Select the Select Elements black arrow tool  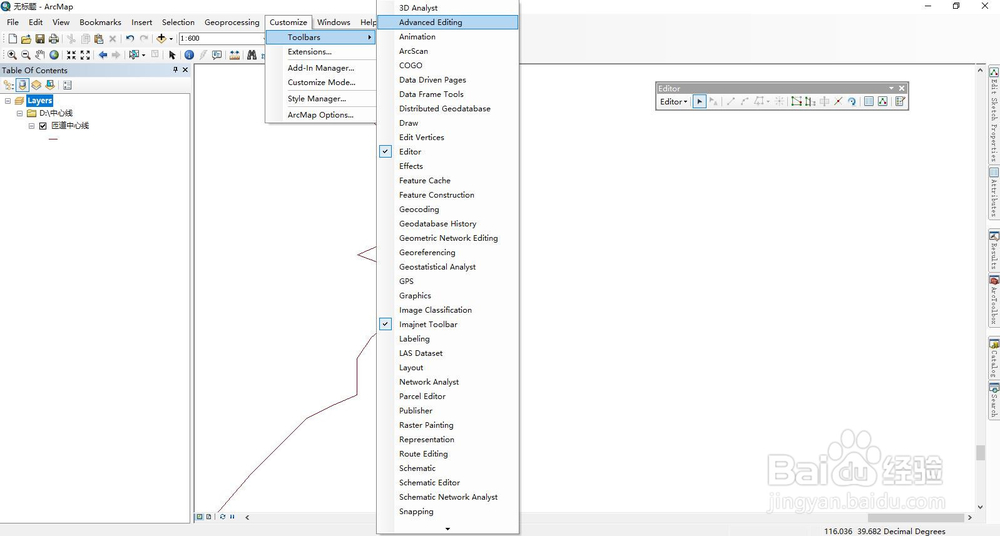pyautogui.click(x=172, y=55)
